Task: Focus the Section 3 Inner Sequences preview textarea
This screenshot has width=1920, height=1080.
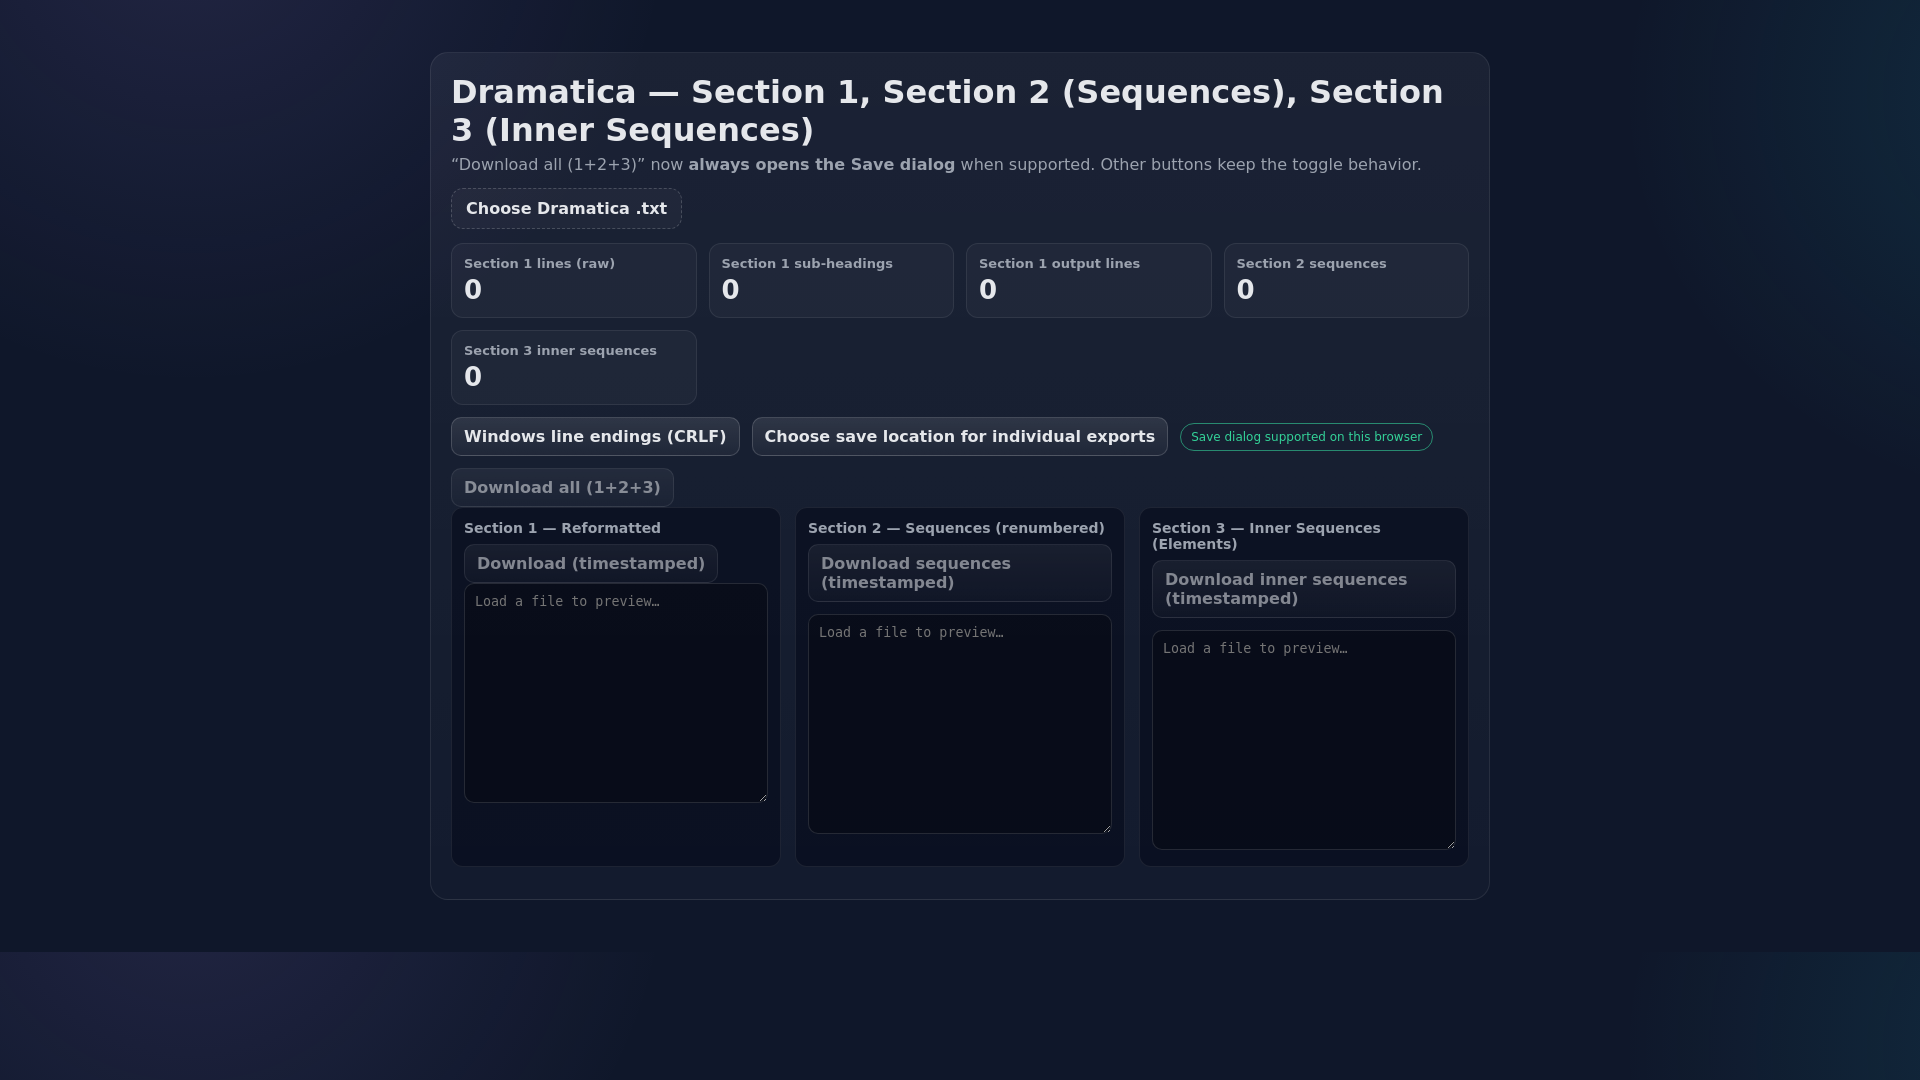Action: click(x=1304, y=740)
